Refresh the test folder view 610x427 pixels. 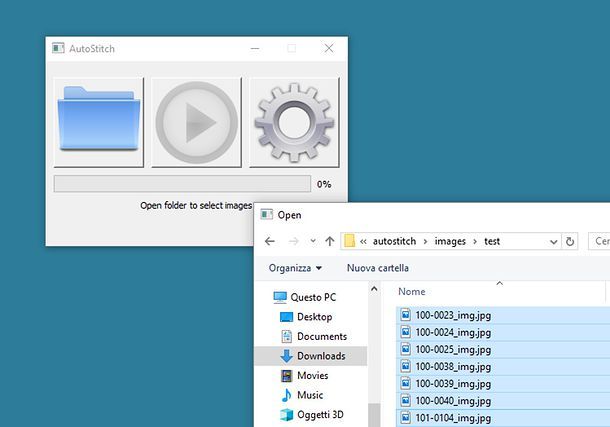pyautogui.click(x=570, y=242)
